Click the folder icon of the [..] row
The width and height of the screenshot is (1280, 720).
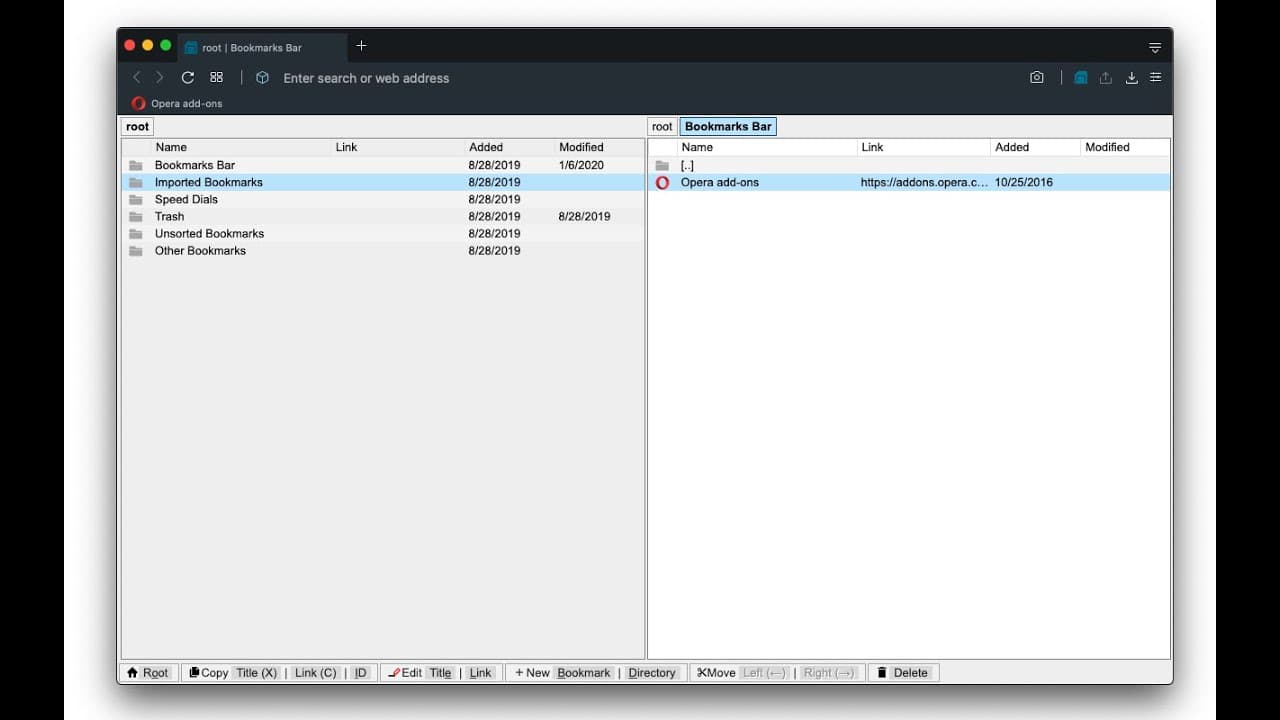pos(662,165)
